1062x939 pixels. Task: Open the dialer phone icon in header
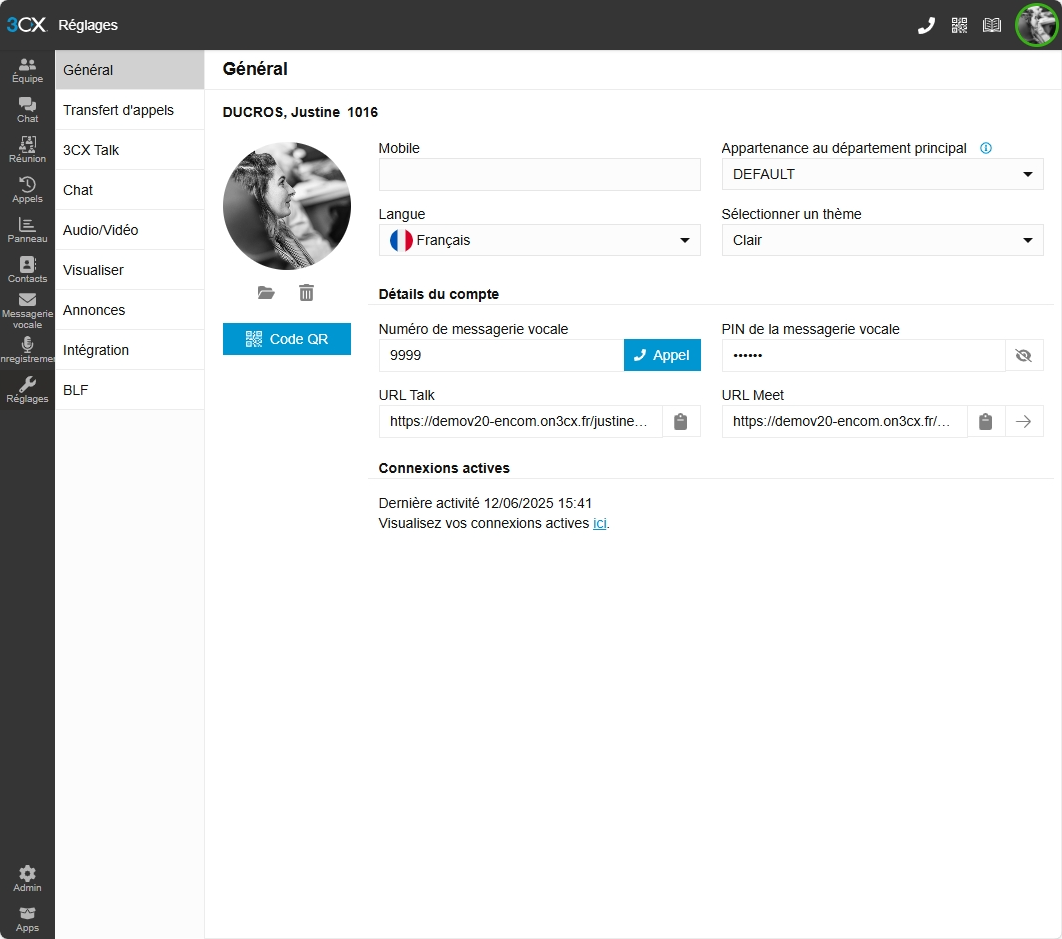click(926, 26)
